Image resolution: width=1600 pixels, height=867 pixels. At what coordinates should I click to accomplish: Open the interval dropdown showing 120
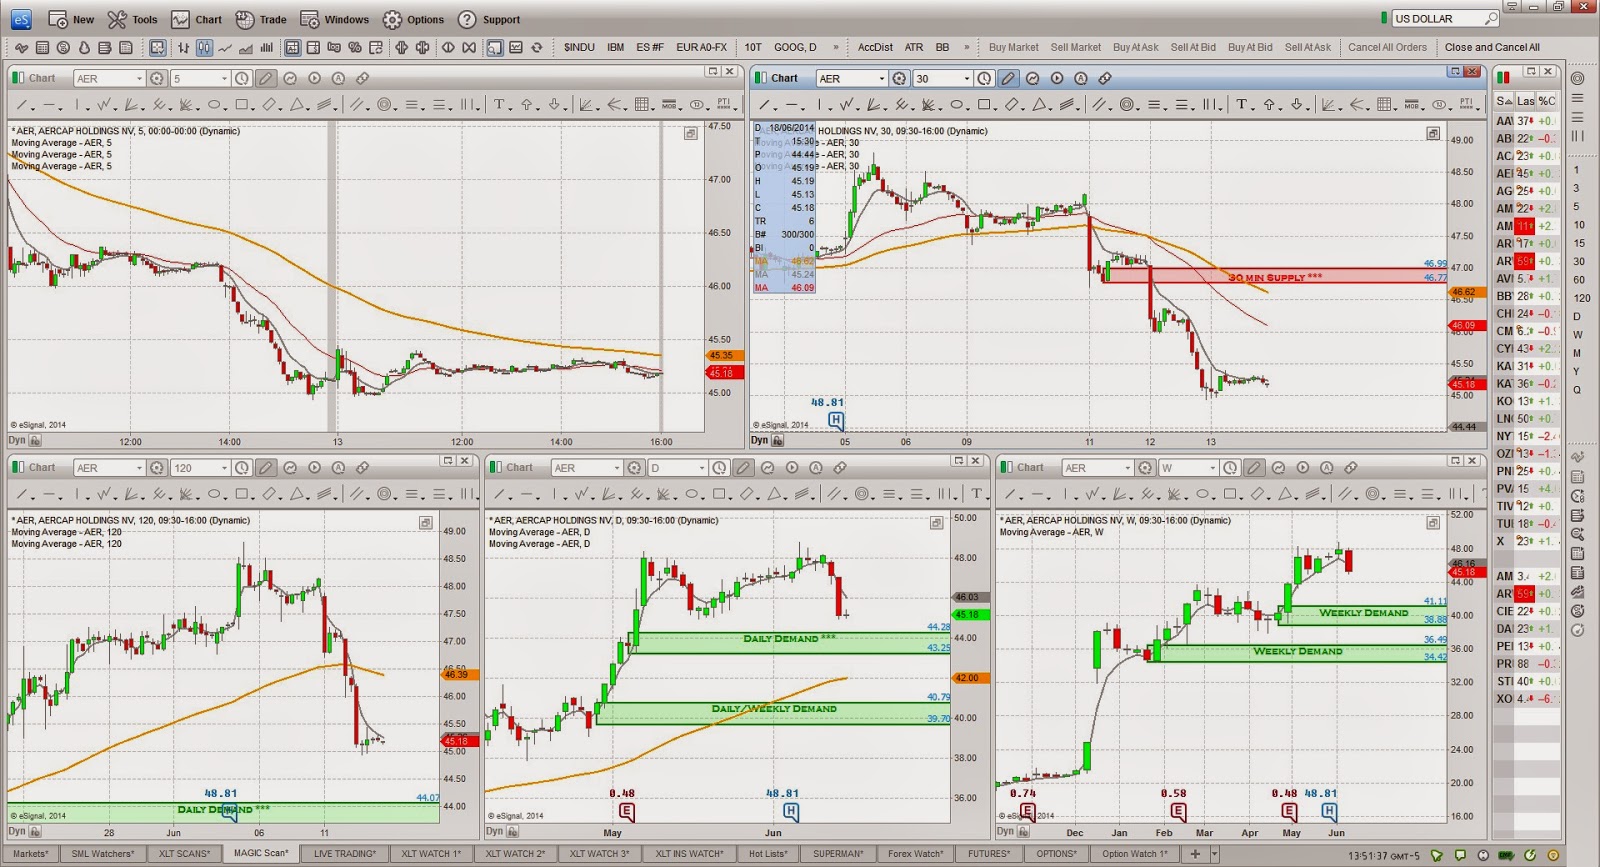tap(224, 468)
